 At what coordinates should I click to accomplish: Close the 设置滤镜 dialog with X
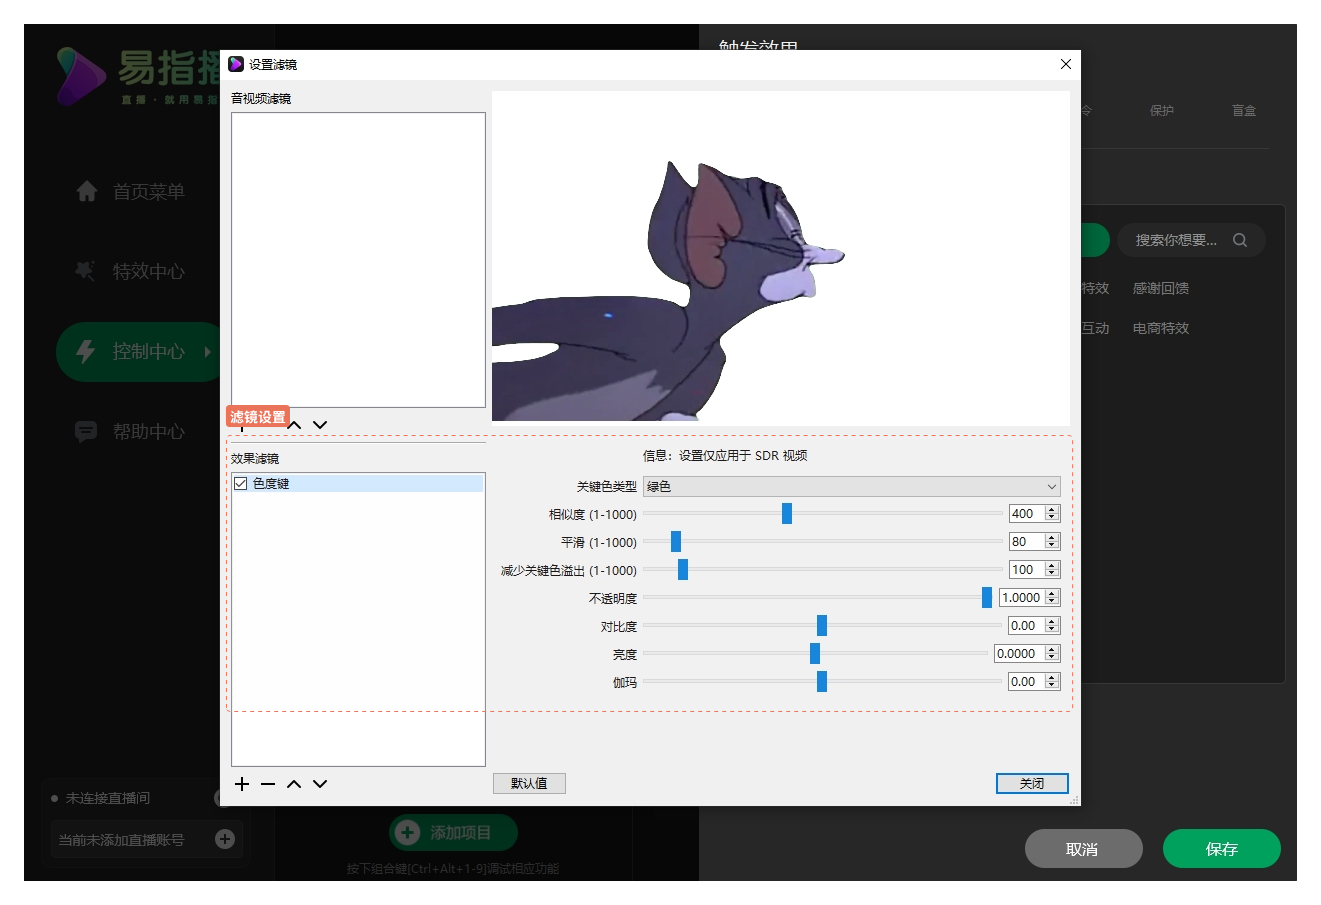pos(1066,64)
